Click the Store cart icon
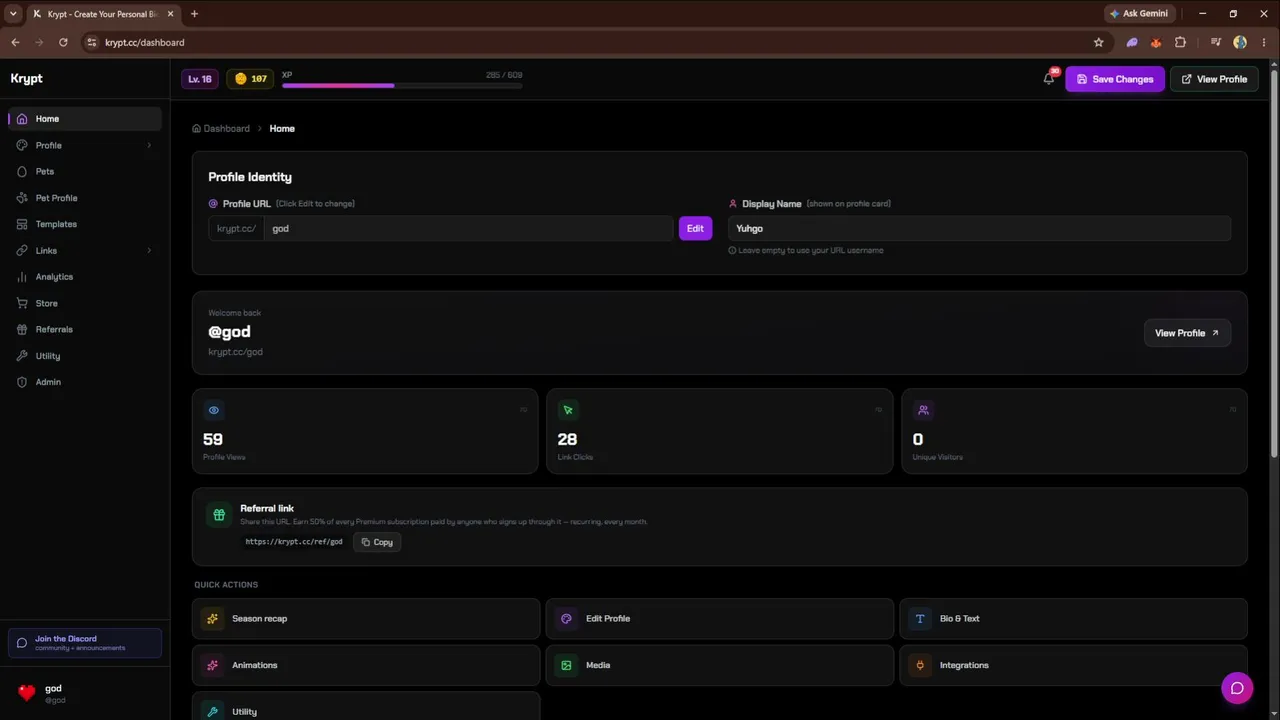Screen dimensions: 1280x720 coord(22,303)
